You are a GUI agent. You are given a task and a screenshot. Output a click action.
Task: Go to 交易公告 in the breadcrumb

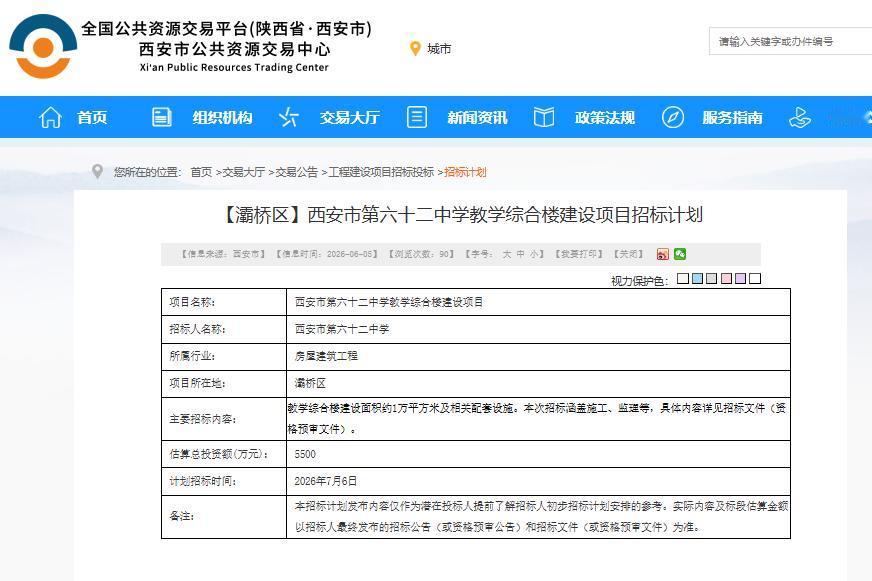pyautogui.click(x=296, y=172)
